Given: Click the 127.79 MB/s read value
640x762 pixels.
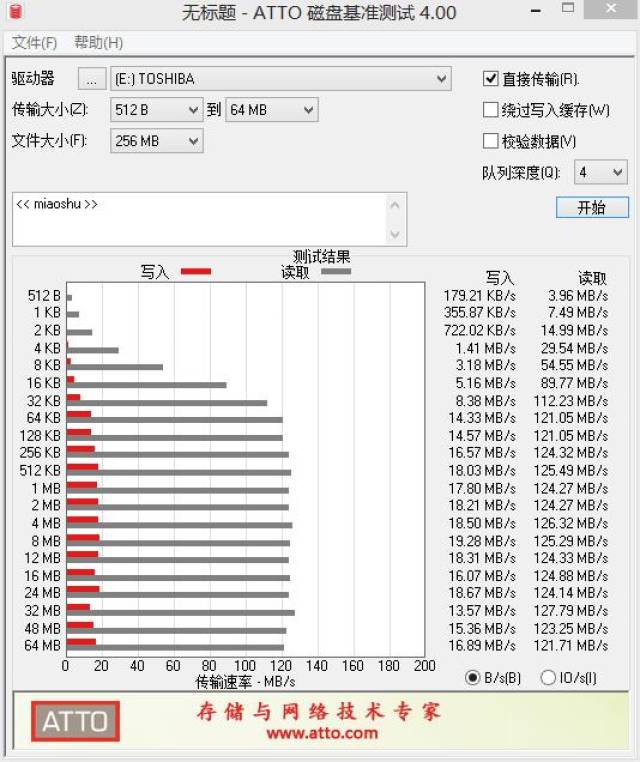Looking at the screenshot, I should 571,611.
